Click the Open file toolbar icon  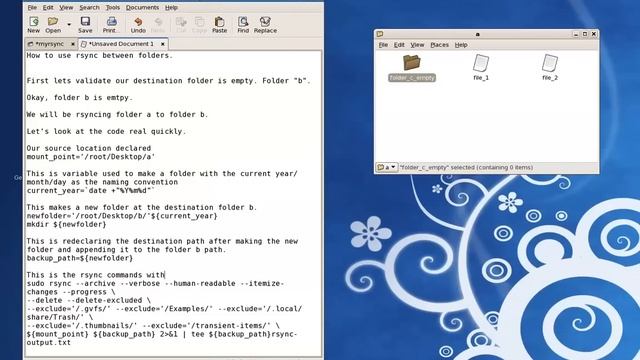coord(53,24)
